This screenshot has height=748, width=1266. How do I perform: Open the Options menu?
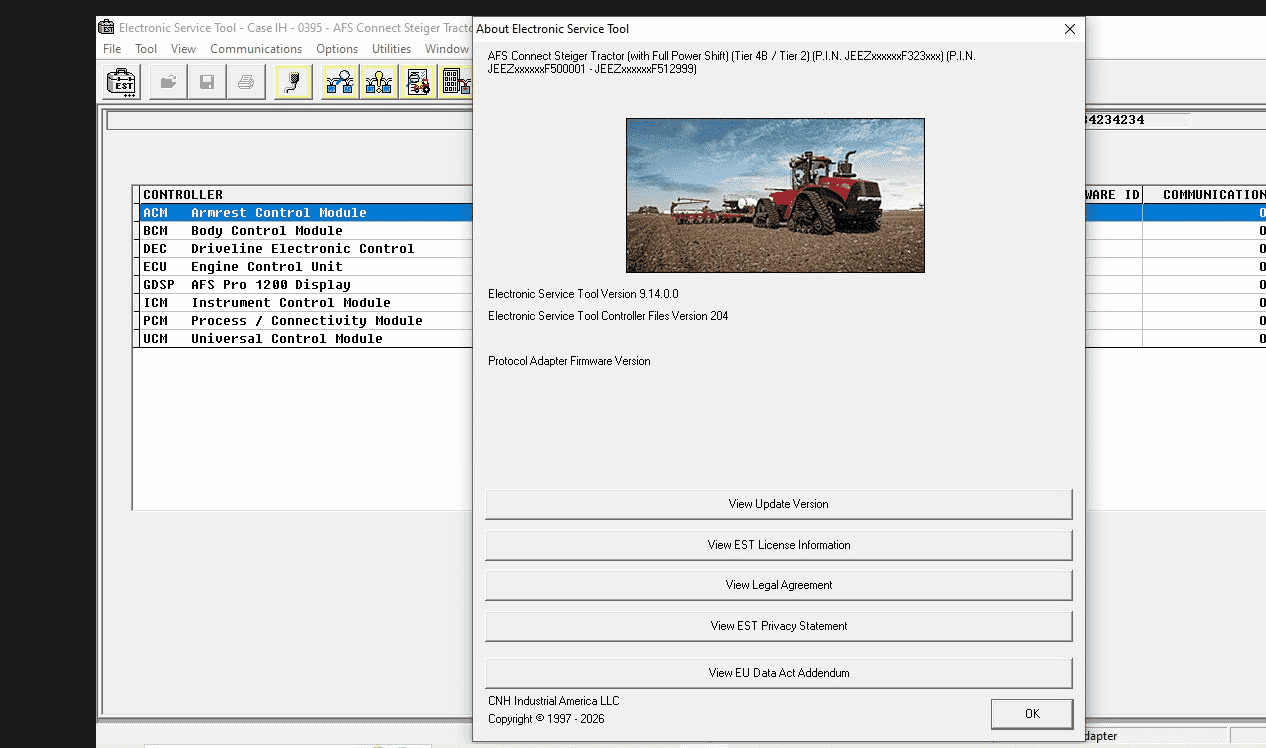[337, 48]
